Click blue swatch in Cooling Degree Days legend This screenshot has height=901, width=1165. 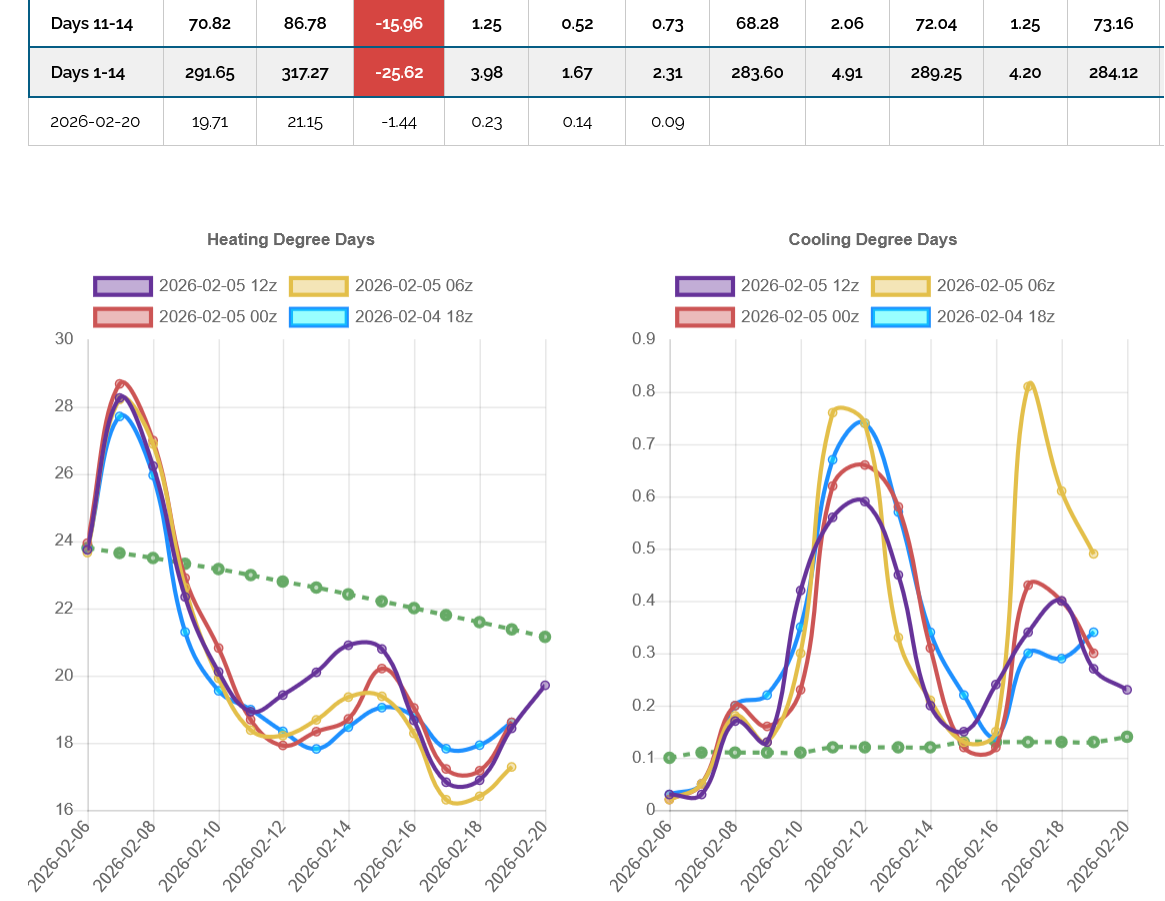[901, 317]
